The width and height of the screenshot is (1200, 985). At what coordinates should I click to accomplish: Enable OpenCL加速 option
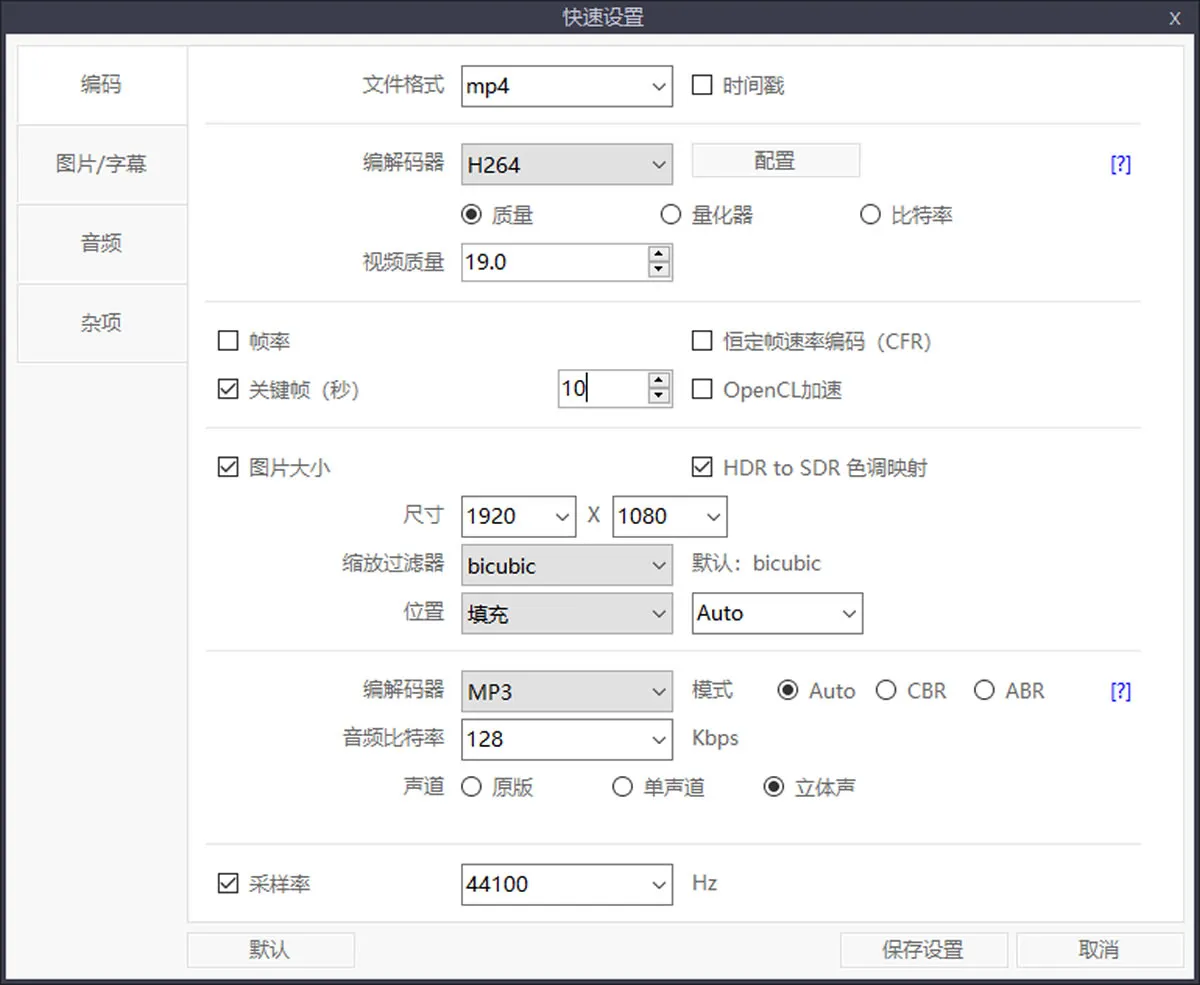pos(702,389)
